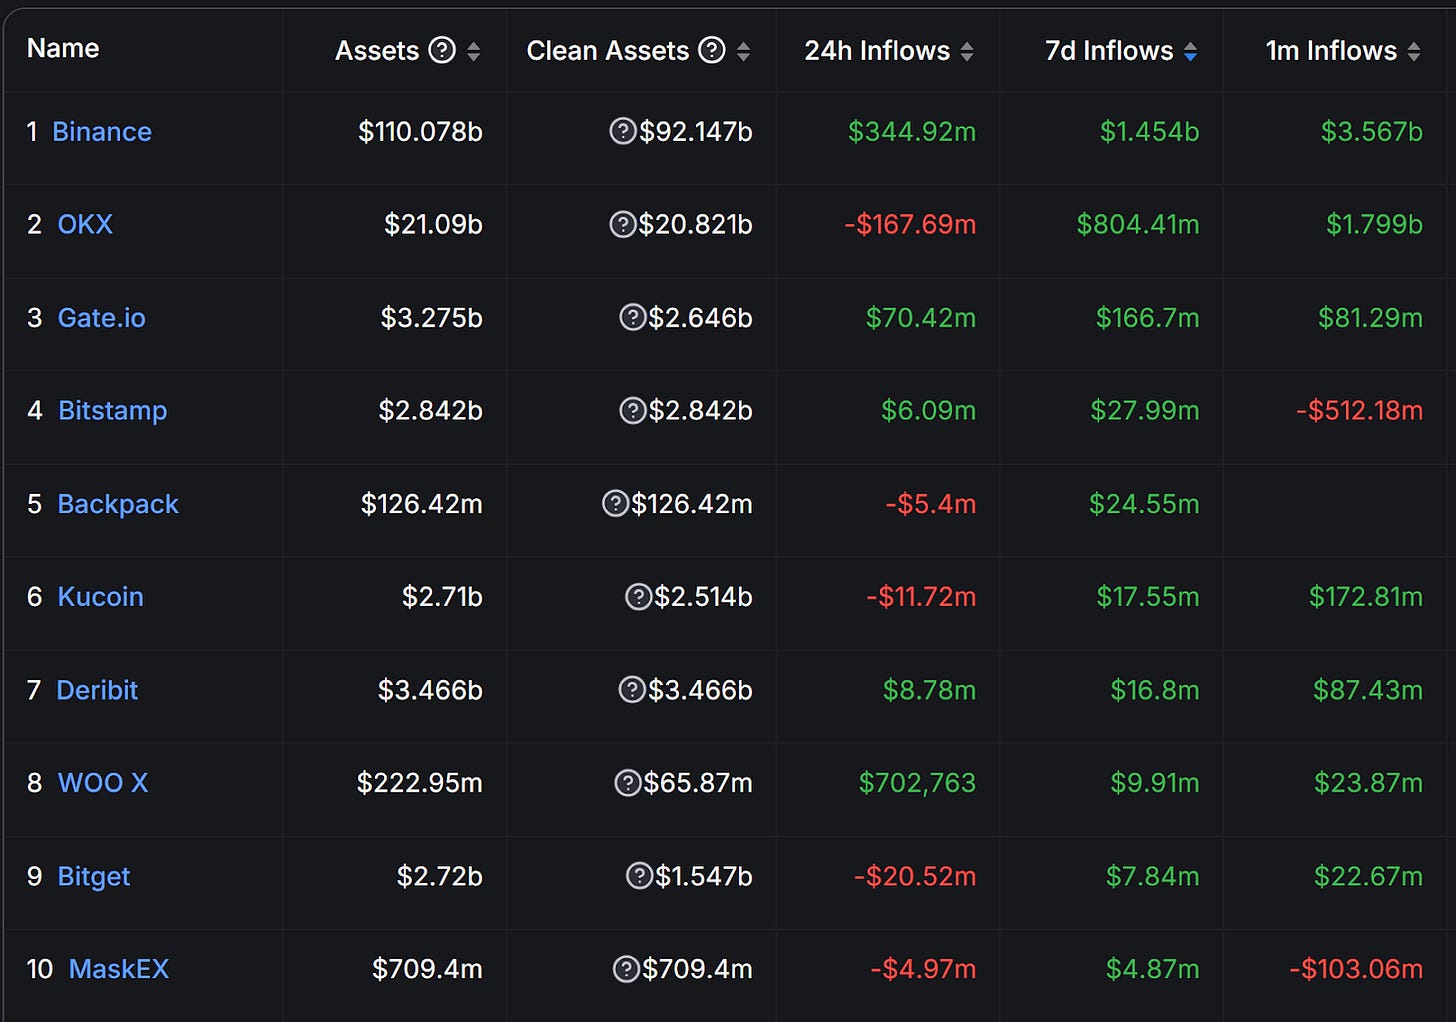Click the 7d Inflows header label

click(1109, 50)
